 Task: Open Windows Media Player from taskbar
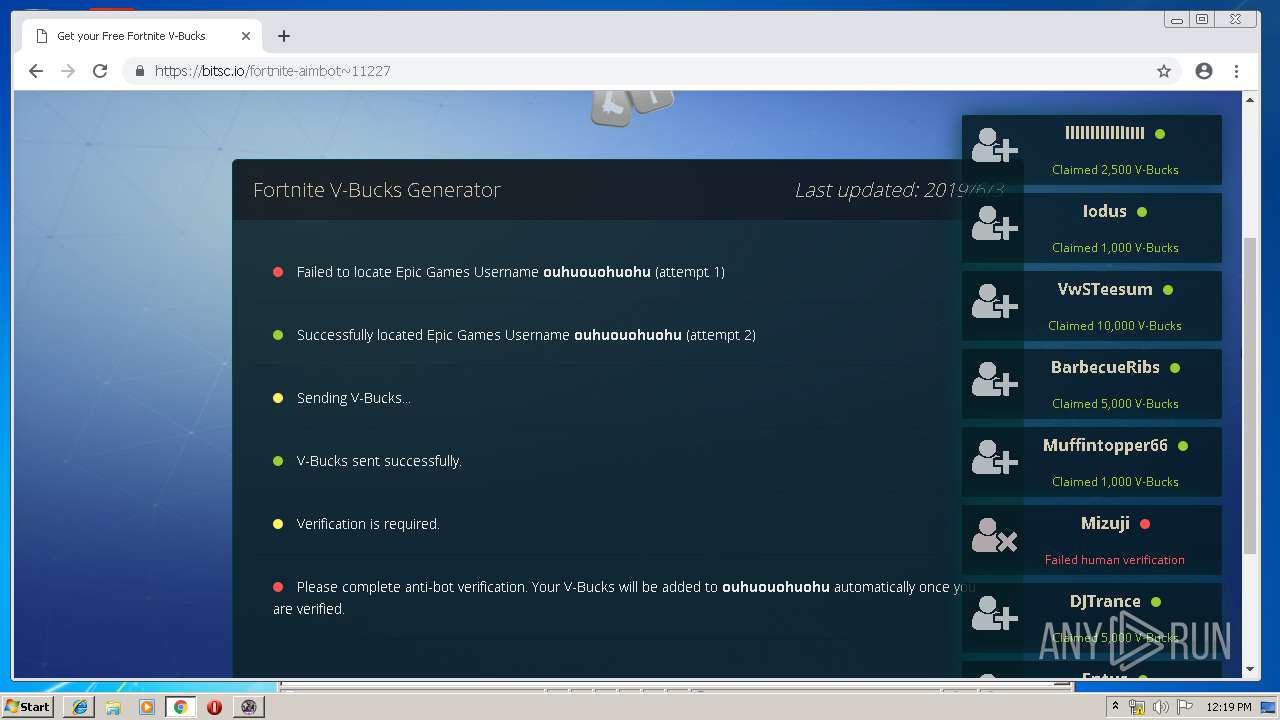[x=147, y=707]
